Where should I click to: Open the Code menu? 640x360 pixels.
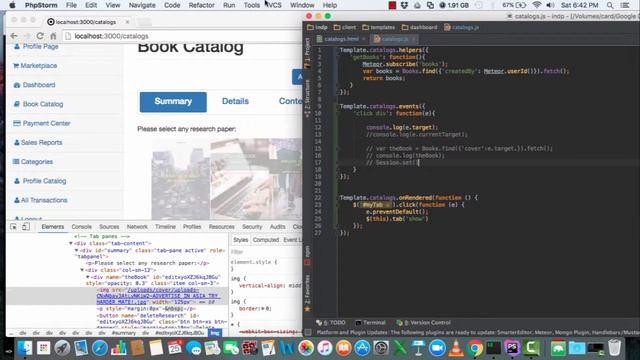172,5
